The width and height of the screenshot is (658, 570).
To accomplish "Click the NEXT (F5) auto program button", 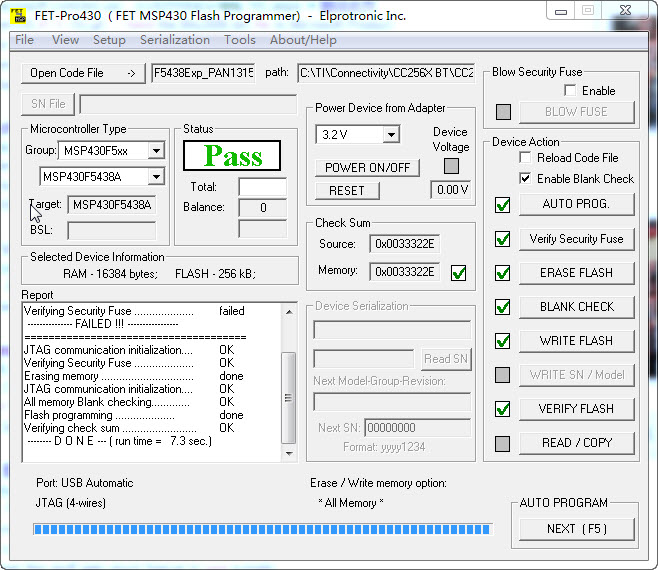I will (577, 529).
